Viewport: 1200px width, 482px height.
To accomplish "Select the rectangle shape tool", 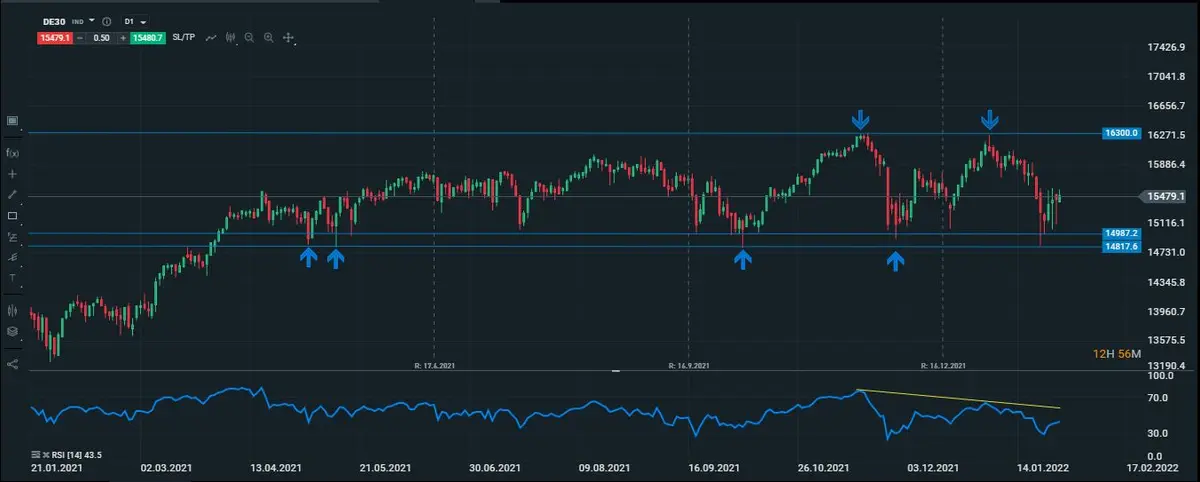I will pos(13,215).
